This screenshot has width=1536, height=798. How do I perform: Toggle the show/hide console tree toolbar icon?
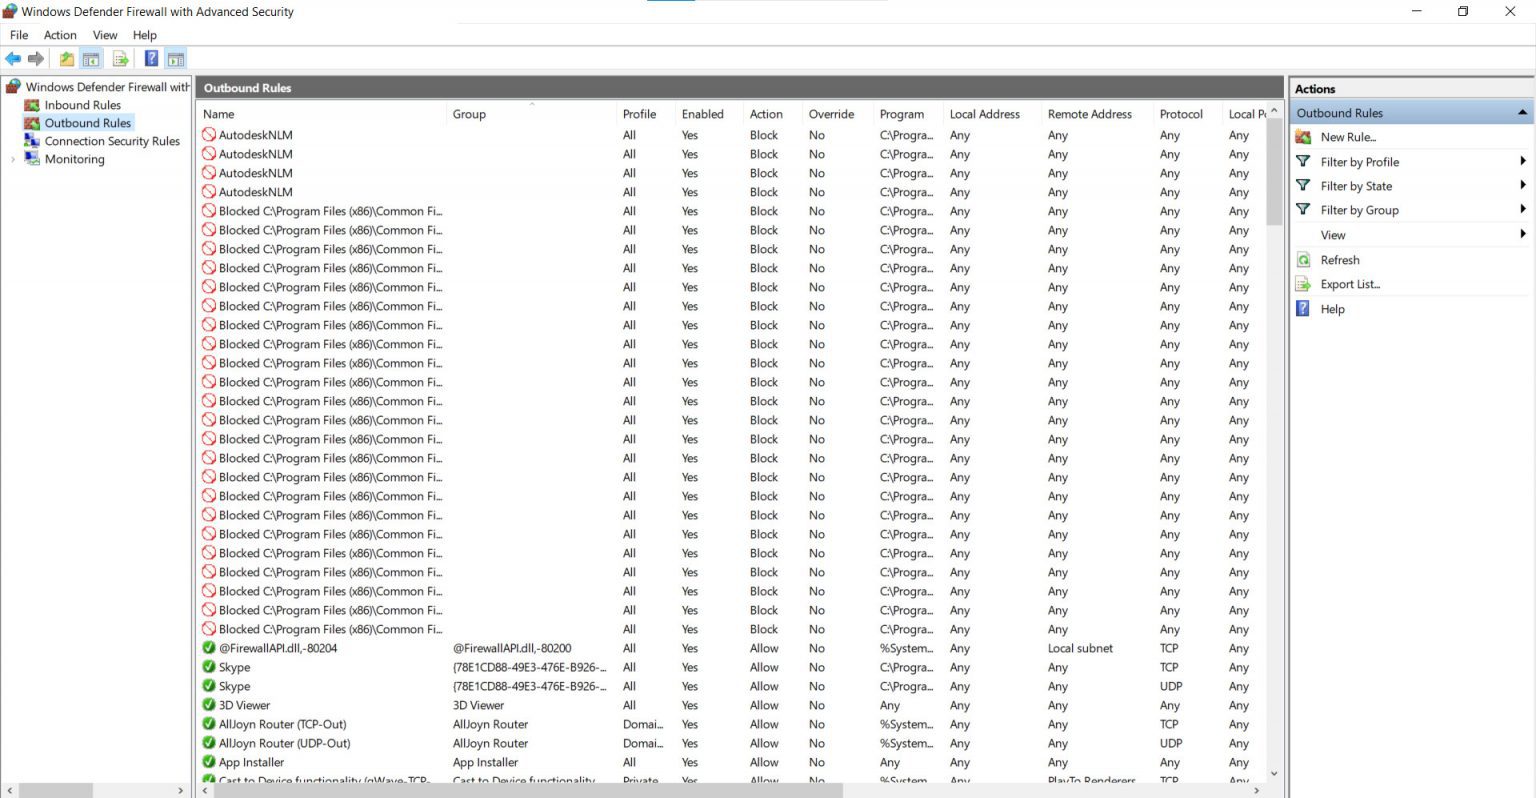(90, 58)
